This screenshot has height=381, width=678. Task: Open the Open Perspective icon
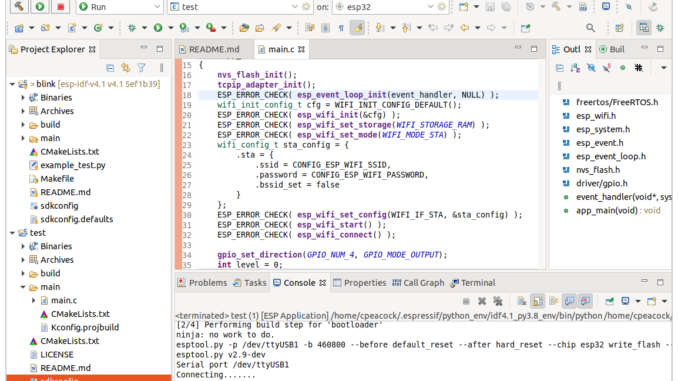coord(619,28)
